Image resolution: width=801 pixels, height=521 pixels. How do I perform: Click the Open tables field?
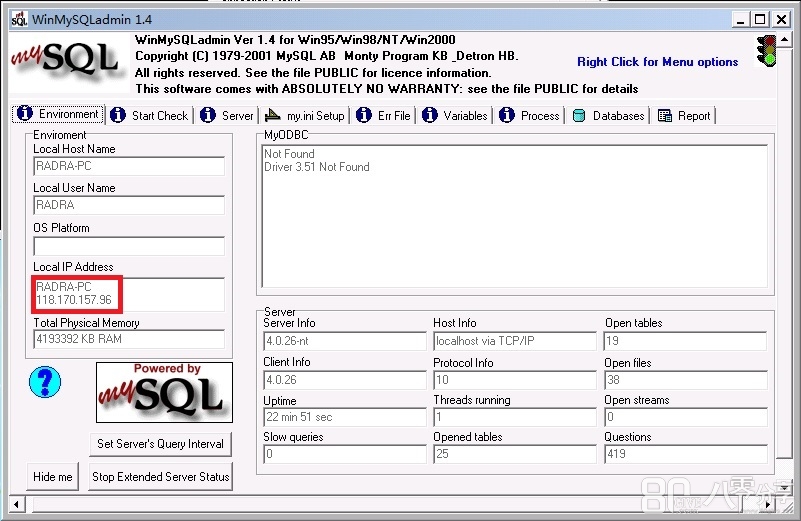[x=686, y=341]
